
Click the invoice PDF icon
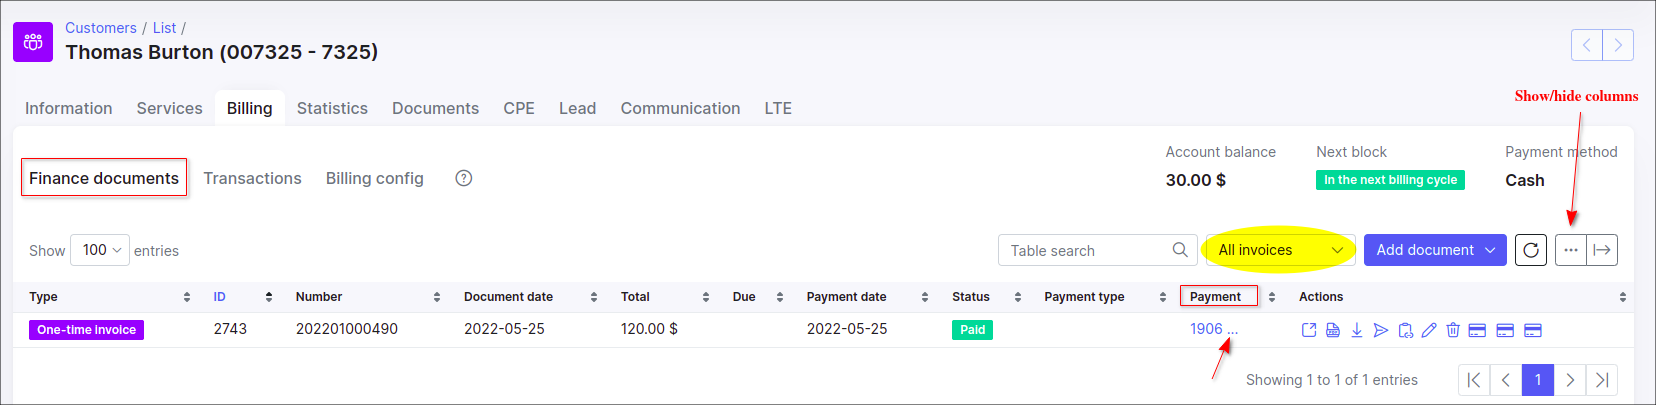pyautogui.click(x=1333, y=330)
